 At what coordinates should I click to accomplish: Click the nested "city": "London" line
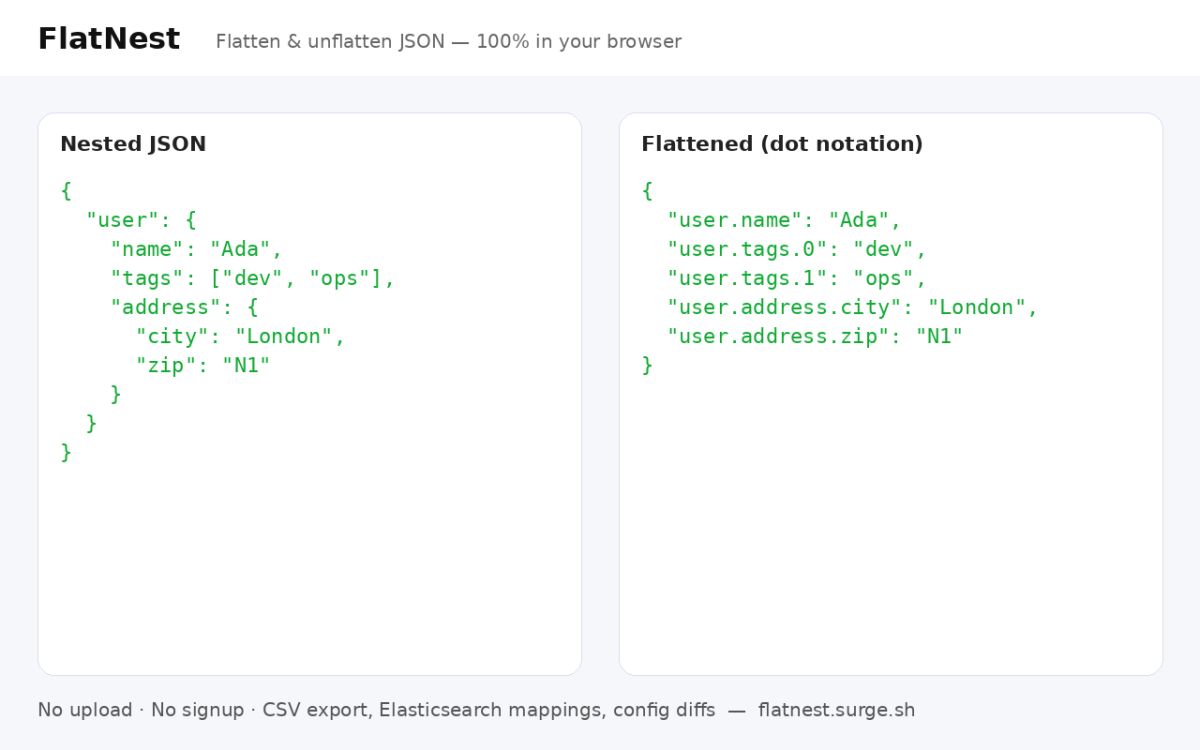click(241, 336)
